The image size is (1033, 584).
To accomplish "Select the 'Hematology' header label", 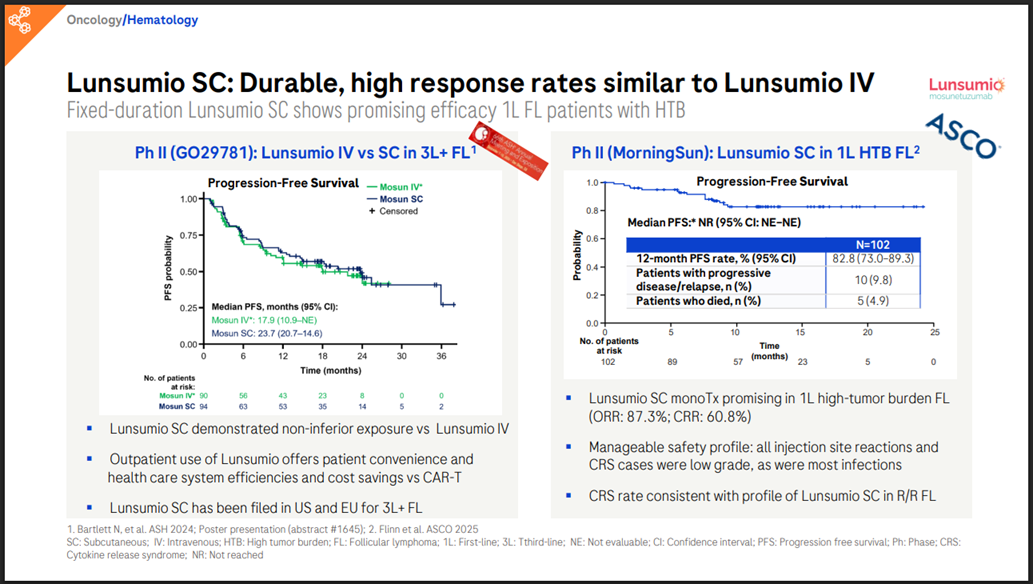I will click(x=162, y=20).
